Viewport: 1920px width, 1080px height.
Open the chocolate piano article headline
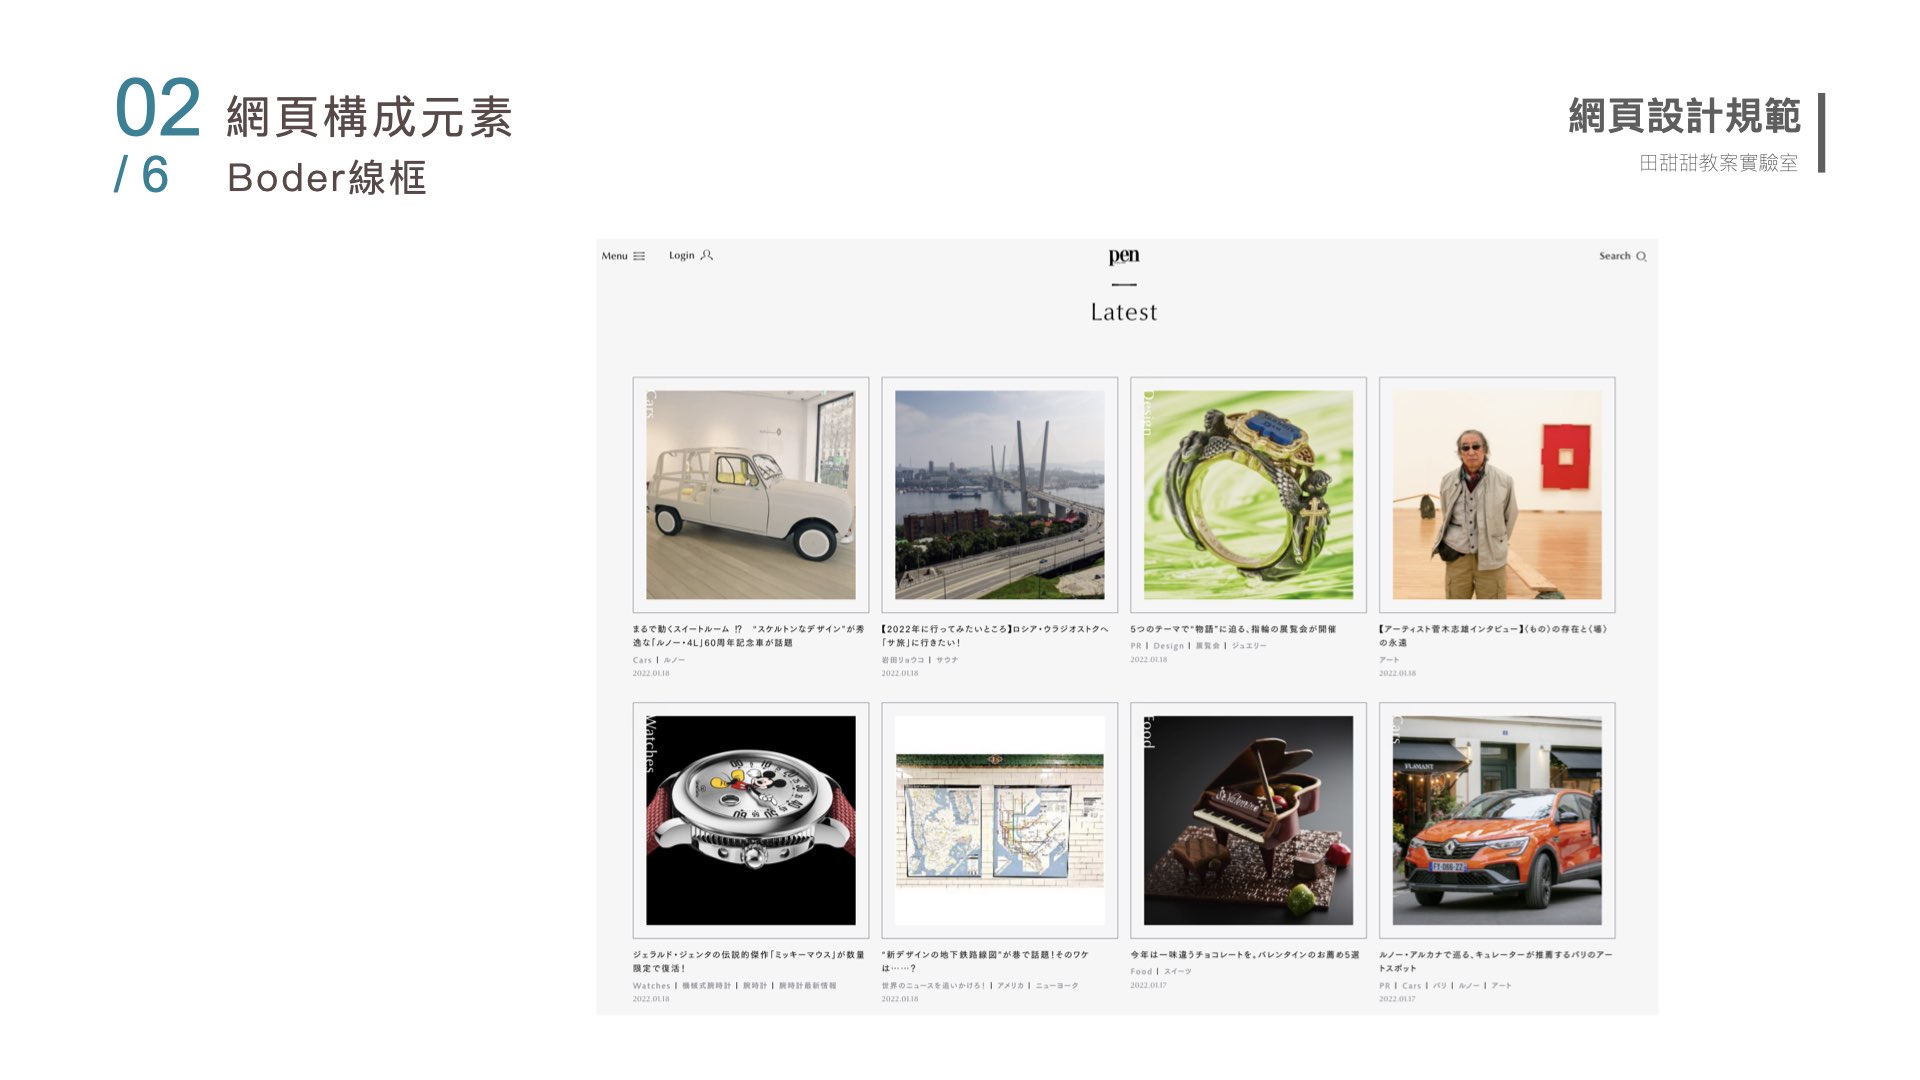pos(1245,955)
